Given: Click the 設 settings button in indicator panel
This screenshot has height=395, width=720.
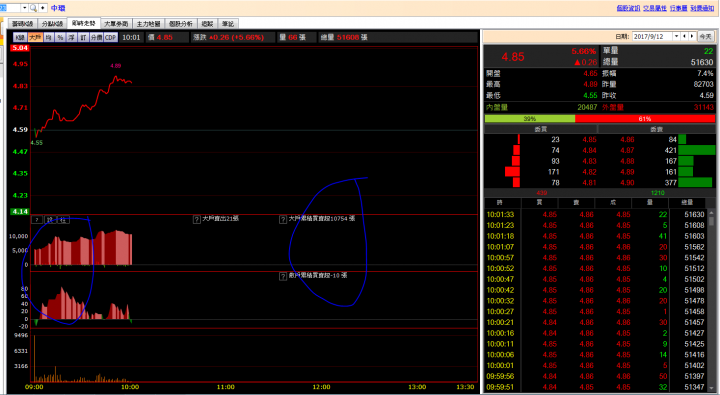Looking at the screenshot, I should click(50, 220).
